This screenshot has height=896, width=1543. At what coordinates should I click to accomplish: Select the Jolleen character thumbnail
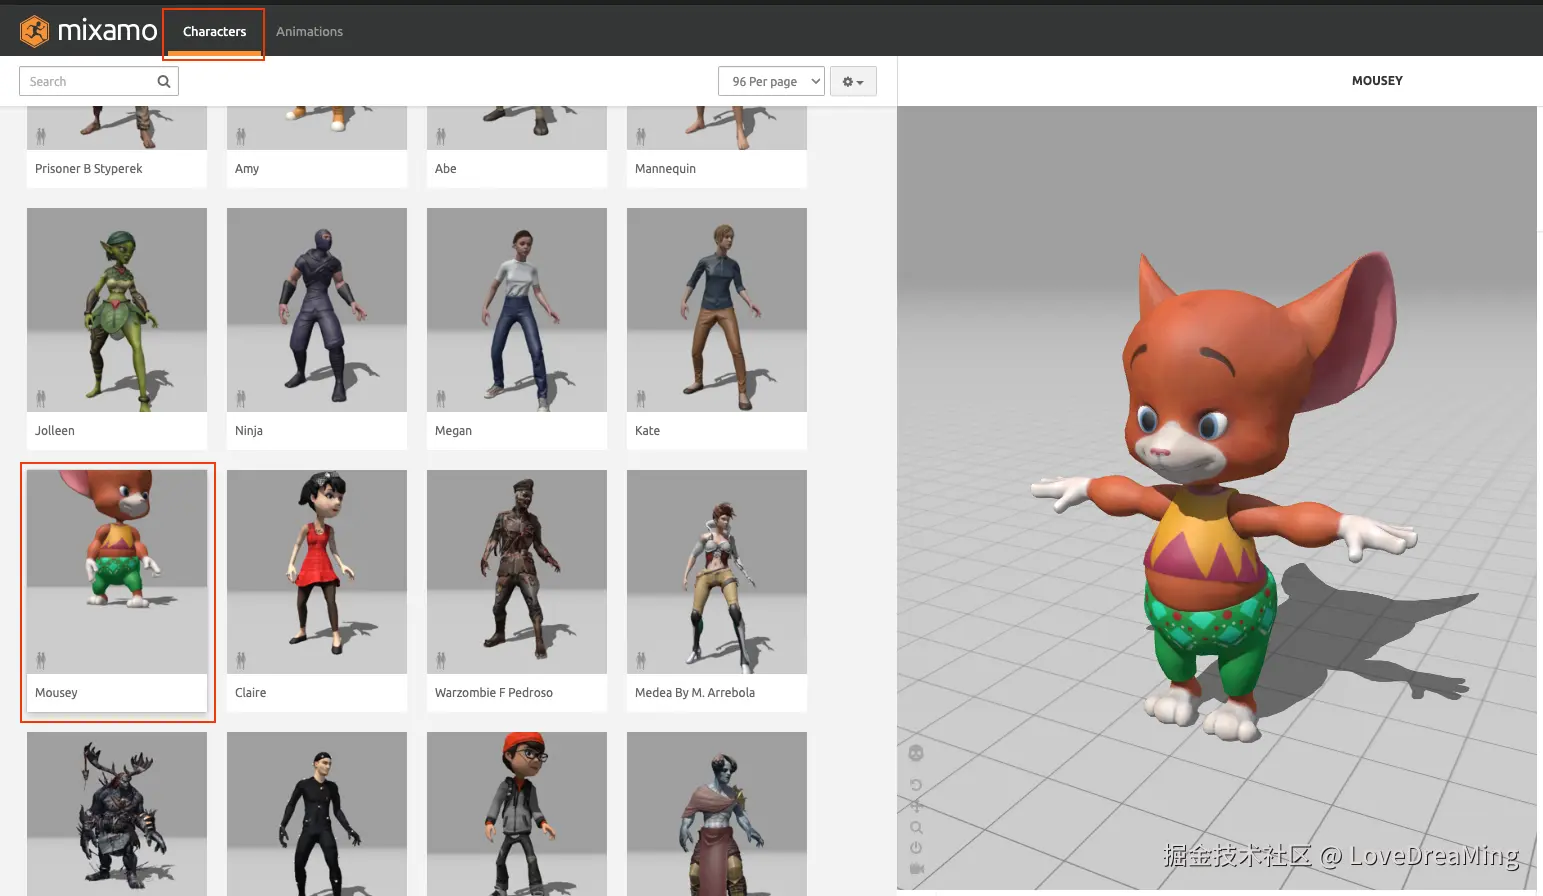click(117, 310)
